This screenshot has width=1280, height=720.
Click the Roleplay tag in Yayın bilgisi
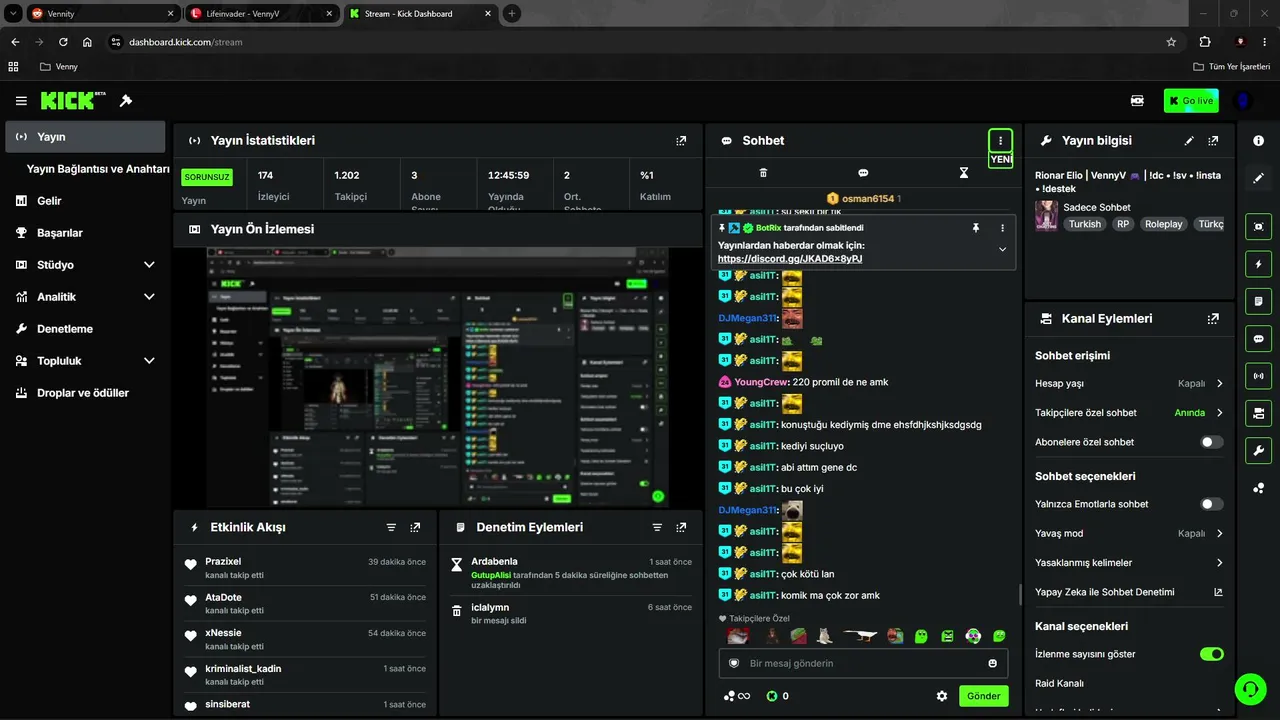pyautogui.click(x=1163, y=225)
